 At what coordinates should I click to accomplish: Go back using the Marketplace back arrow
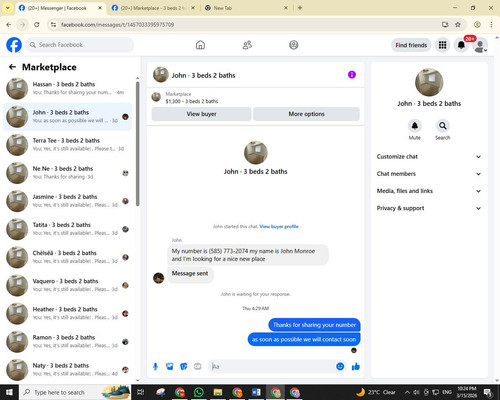coord(12,67)
